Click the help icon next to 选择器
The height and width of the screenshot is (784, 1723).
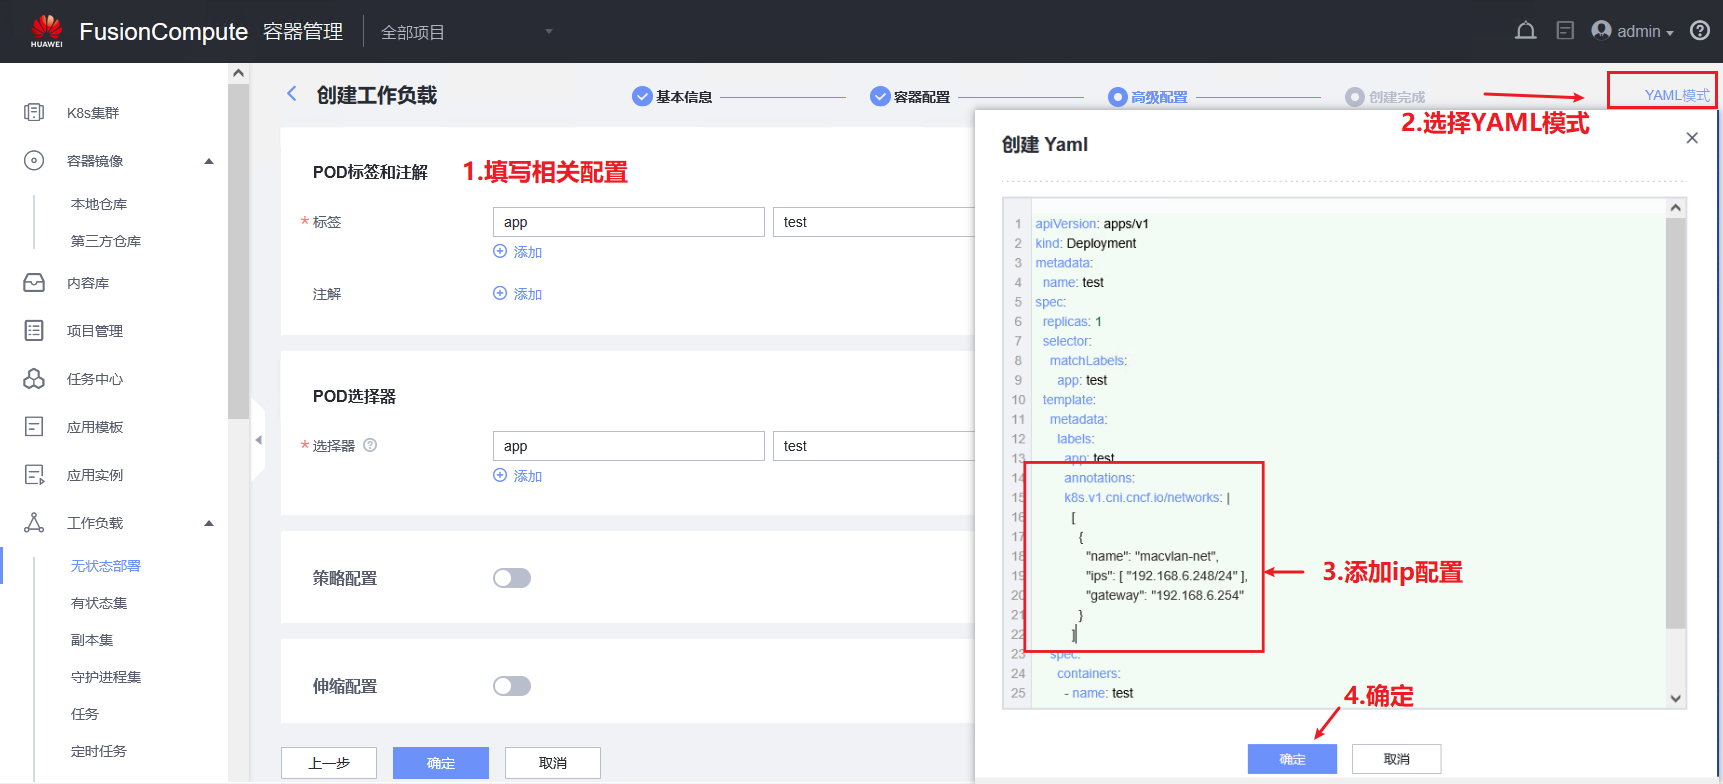(x=370, y=445)
